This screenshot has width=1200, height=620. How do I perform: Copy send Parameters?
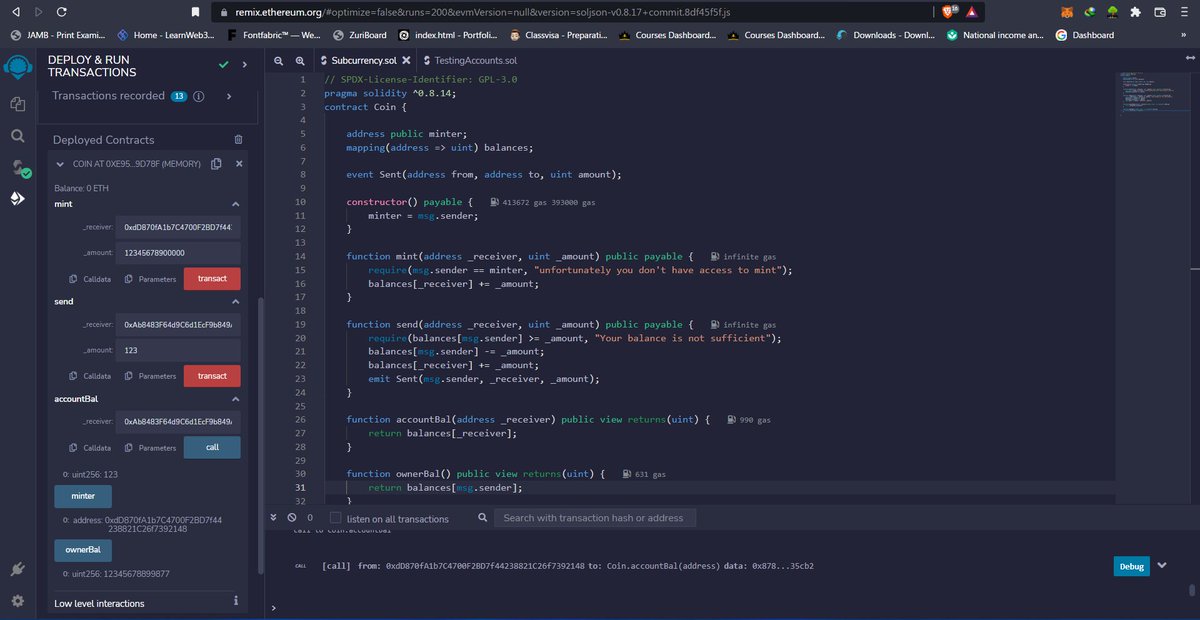(151, 376)
